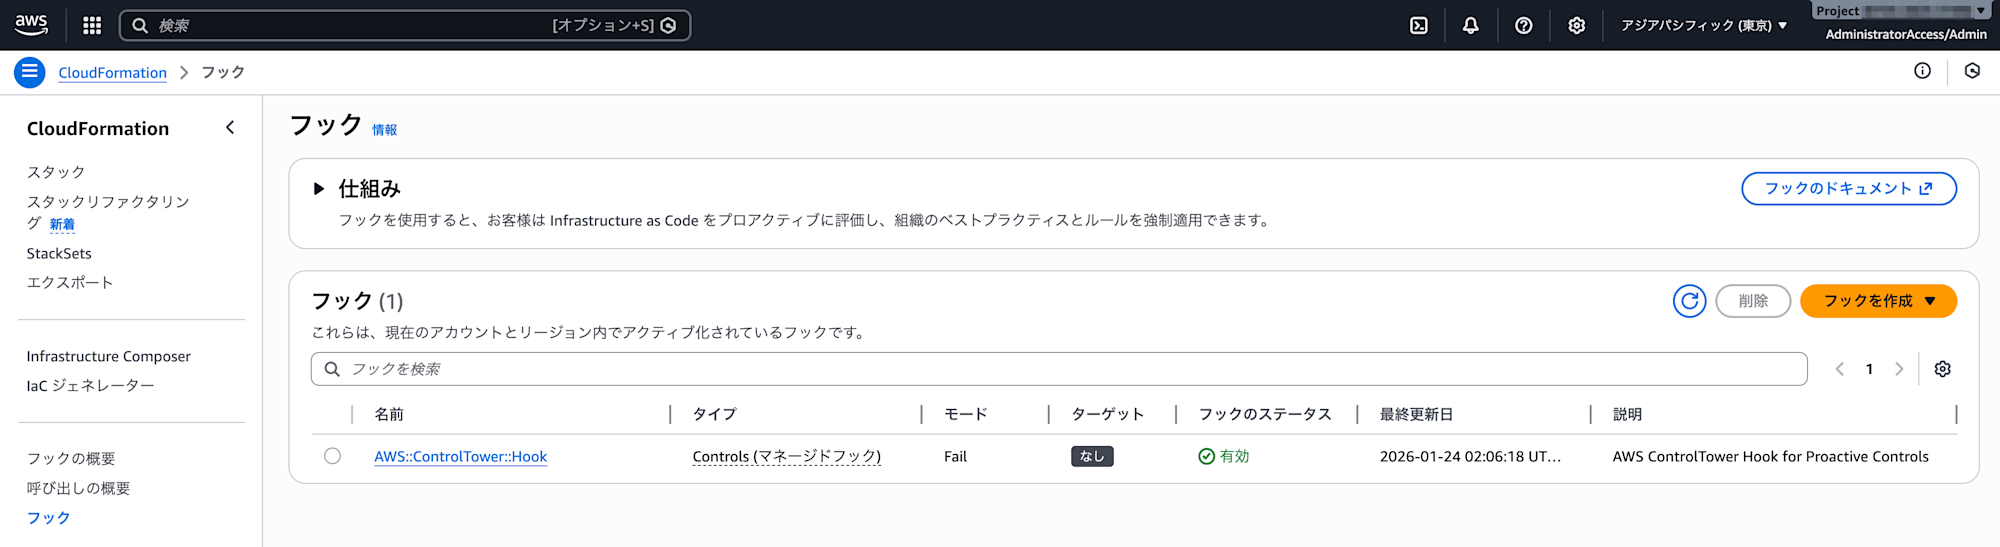Click the AWS ControlTower Hook for Proactive Controls description
The image size is (2000, 547).
pyautogui.click(x=1770, y=456)
